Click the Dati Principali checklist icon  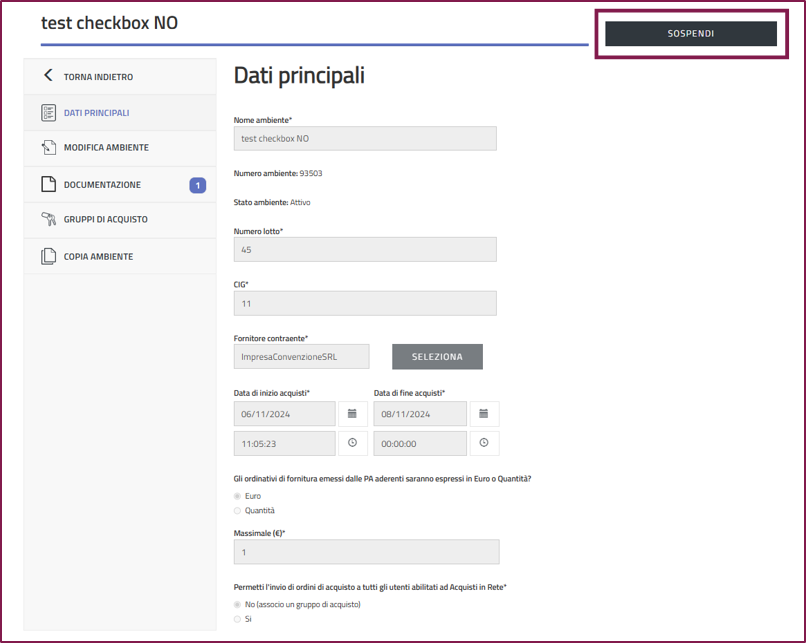(48, 113)
